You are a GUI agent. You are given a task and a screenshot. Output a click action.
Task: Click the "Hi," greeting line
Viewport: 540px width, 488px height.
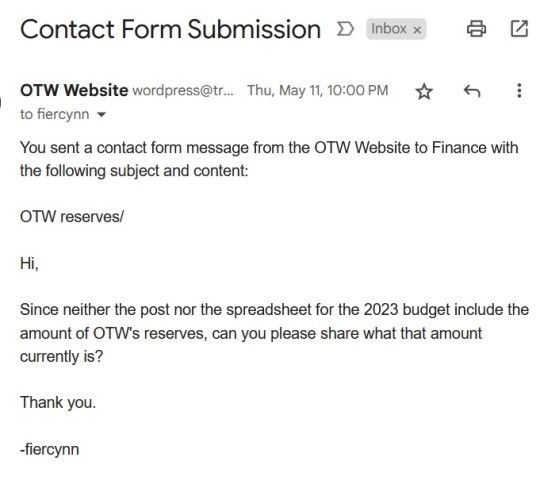29,264
